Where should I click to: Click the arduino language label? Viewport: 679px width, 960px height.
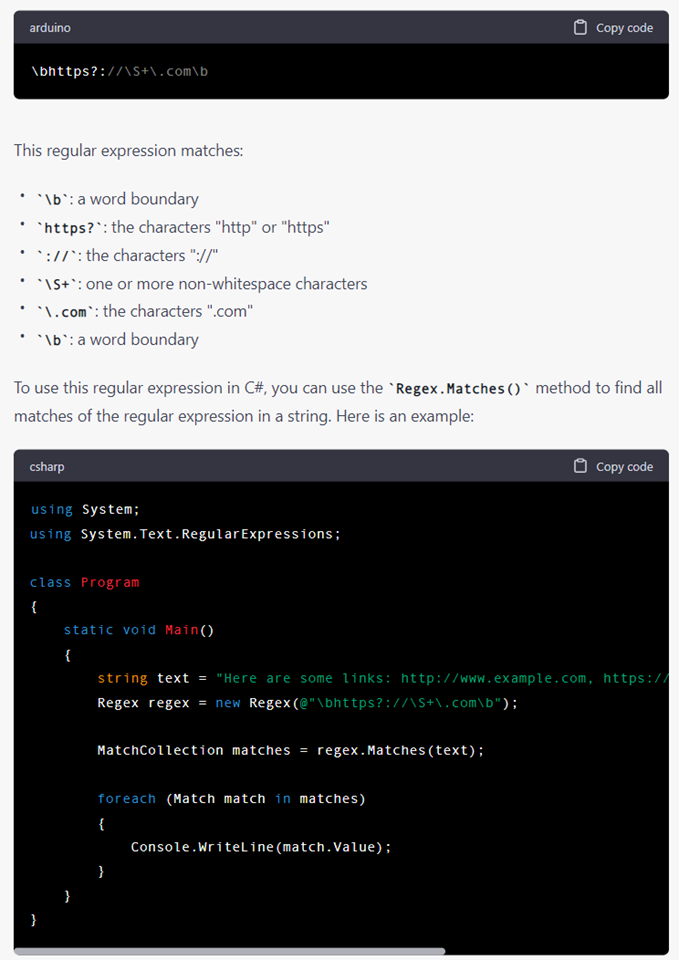point(49,28)
